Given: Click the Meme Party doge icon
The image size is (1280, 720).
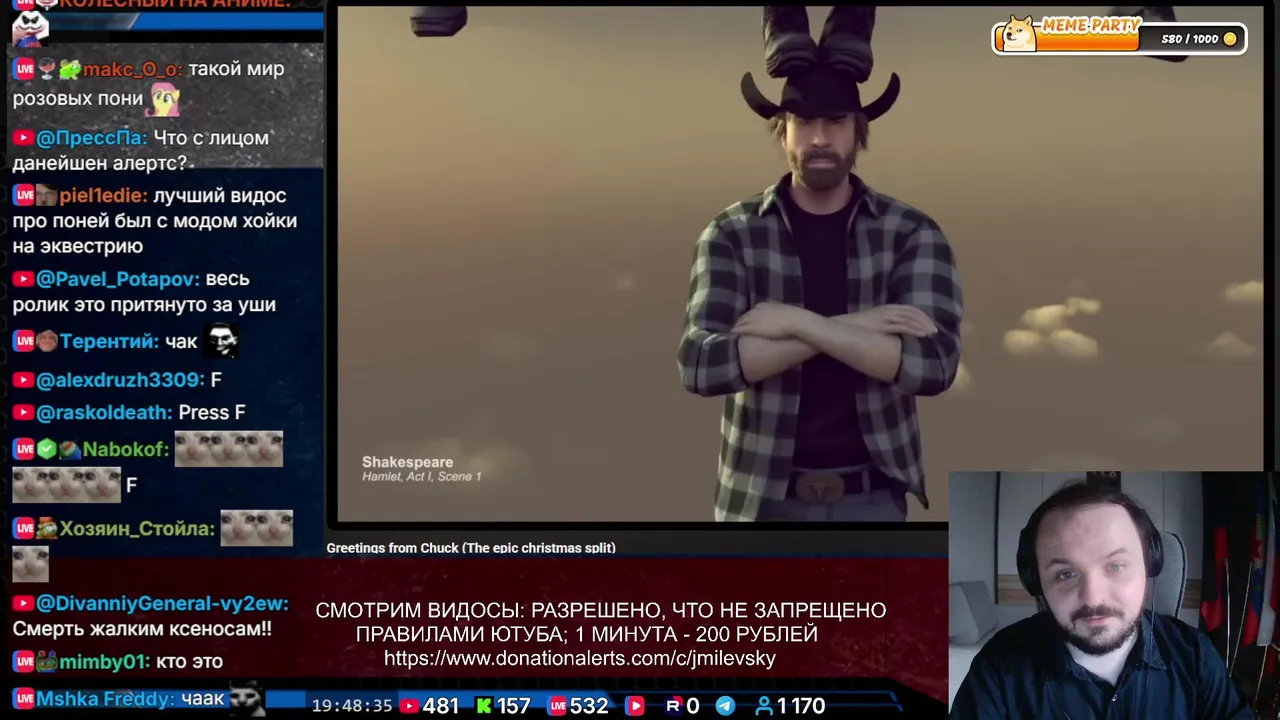Looking at the screenshot, I should (x=1020, y=33).
